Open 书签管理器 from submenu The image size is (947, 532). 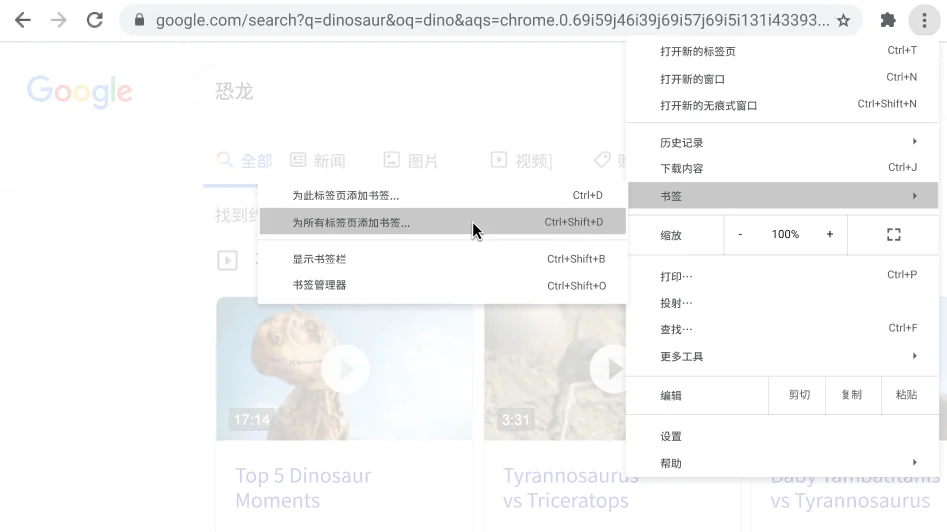tap(443, 285)
